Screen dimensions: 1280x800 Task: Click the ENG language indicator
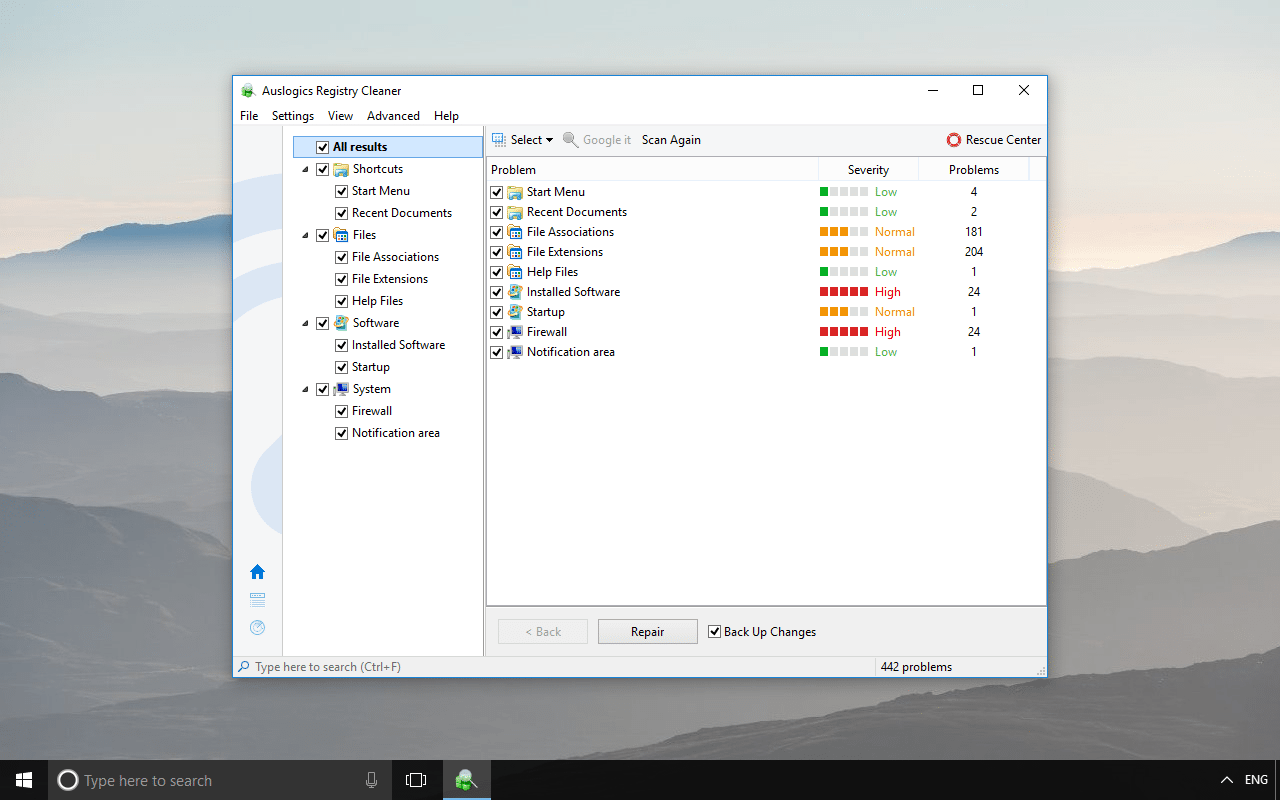[1256, 780]
